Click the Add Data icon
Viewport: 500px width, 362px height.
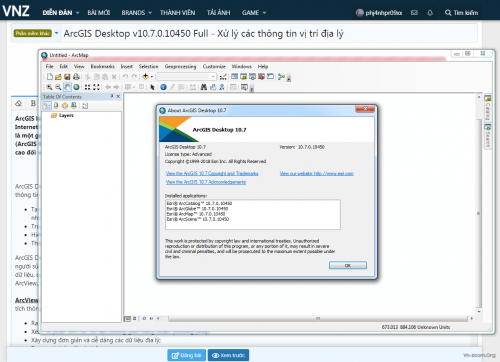pyautogui.click(x=145, y=77)
